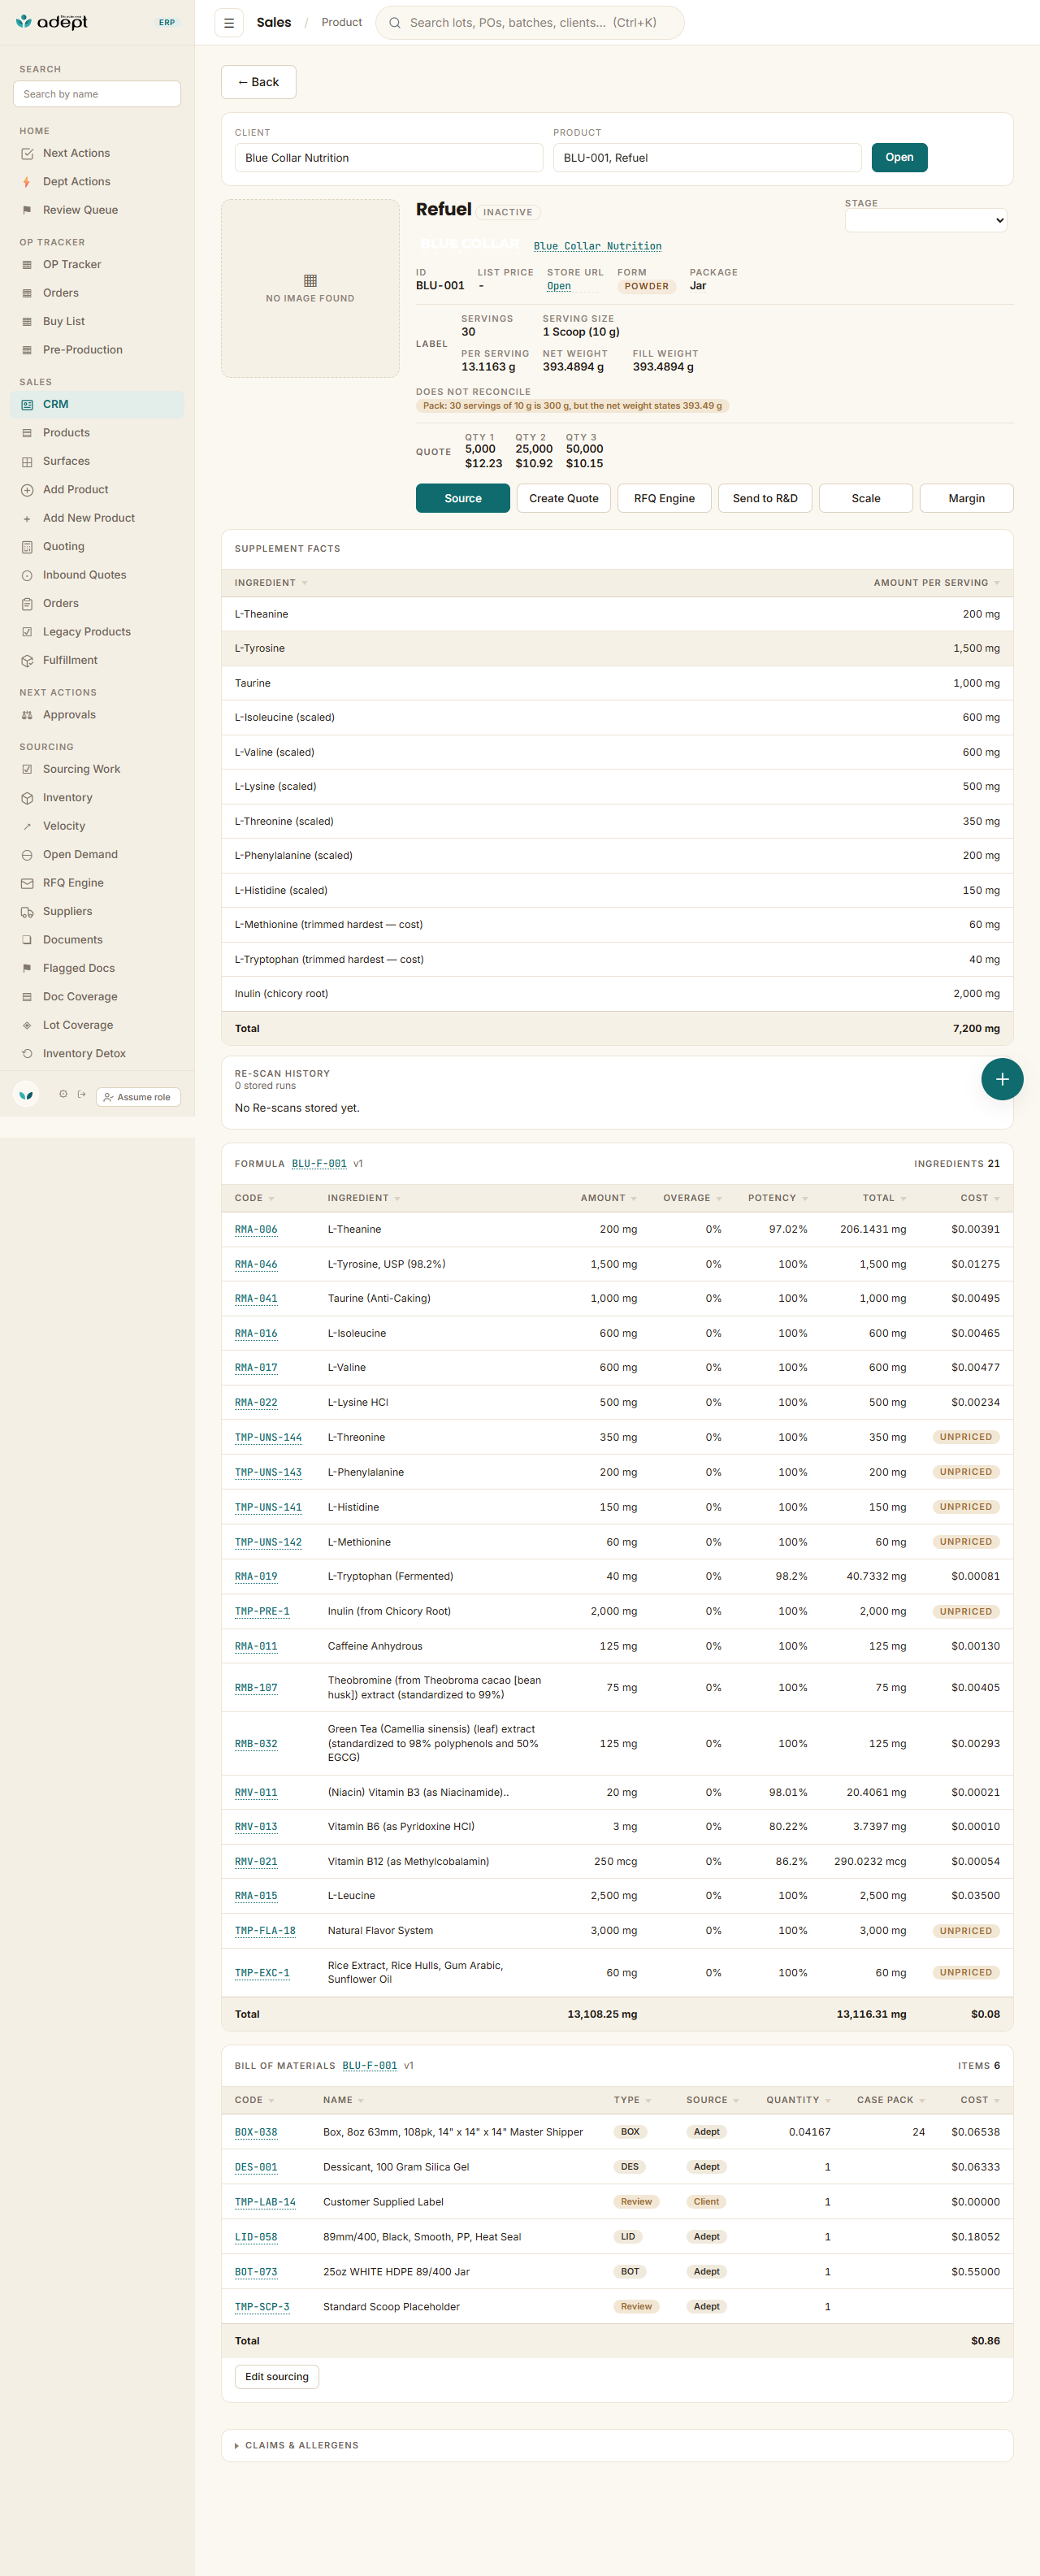This screenshot has height=2576, width=1040.
Task: Click the Surfaces grid icon
Action: click(27, 462)
